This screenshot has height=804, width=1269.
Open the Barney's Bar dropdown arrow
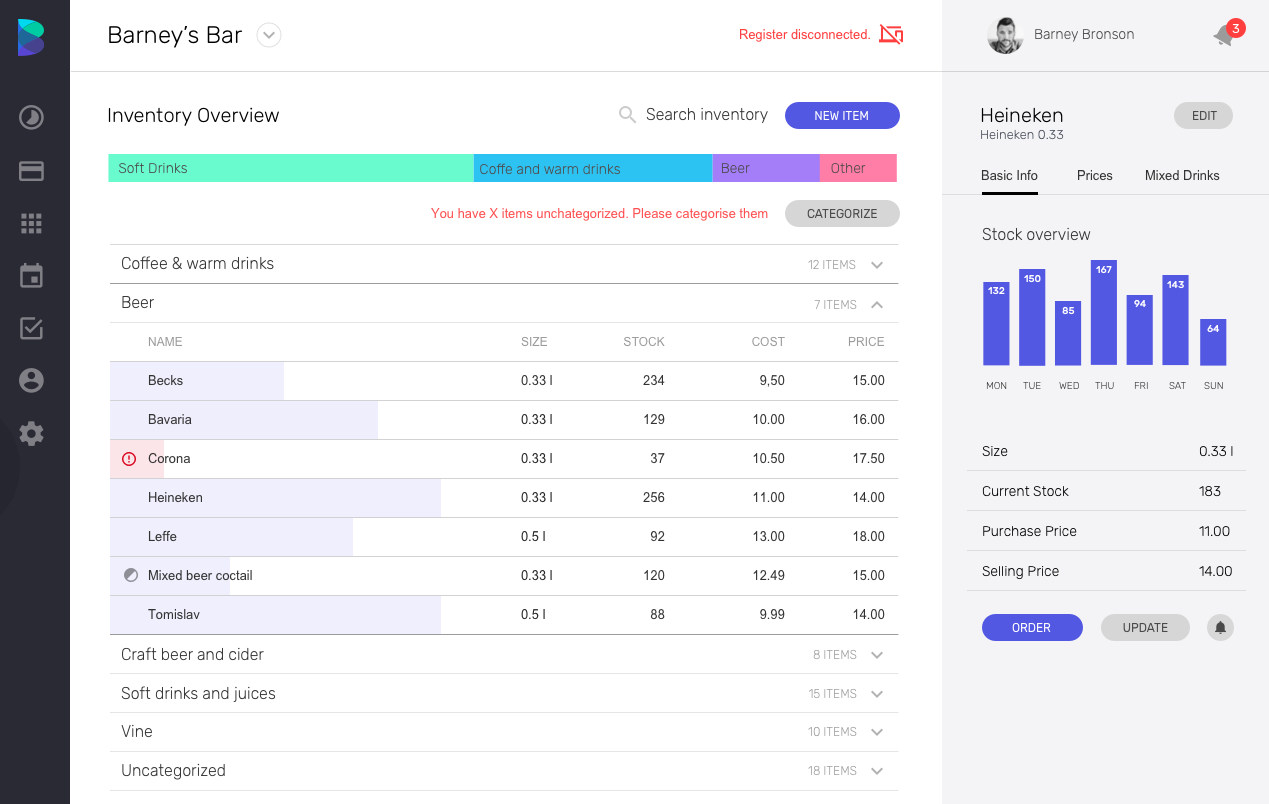(268, 36)
